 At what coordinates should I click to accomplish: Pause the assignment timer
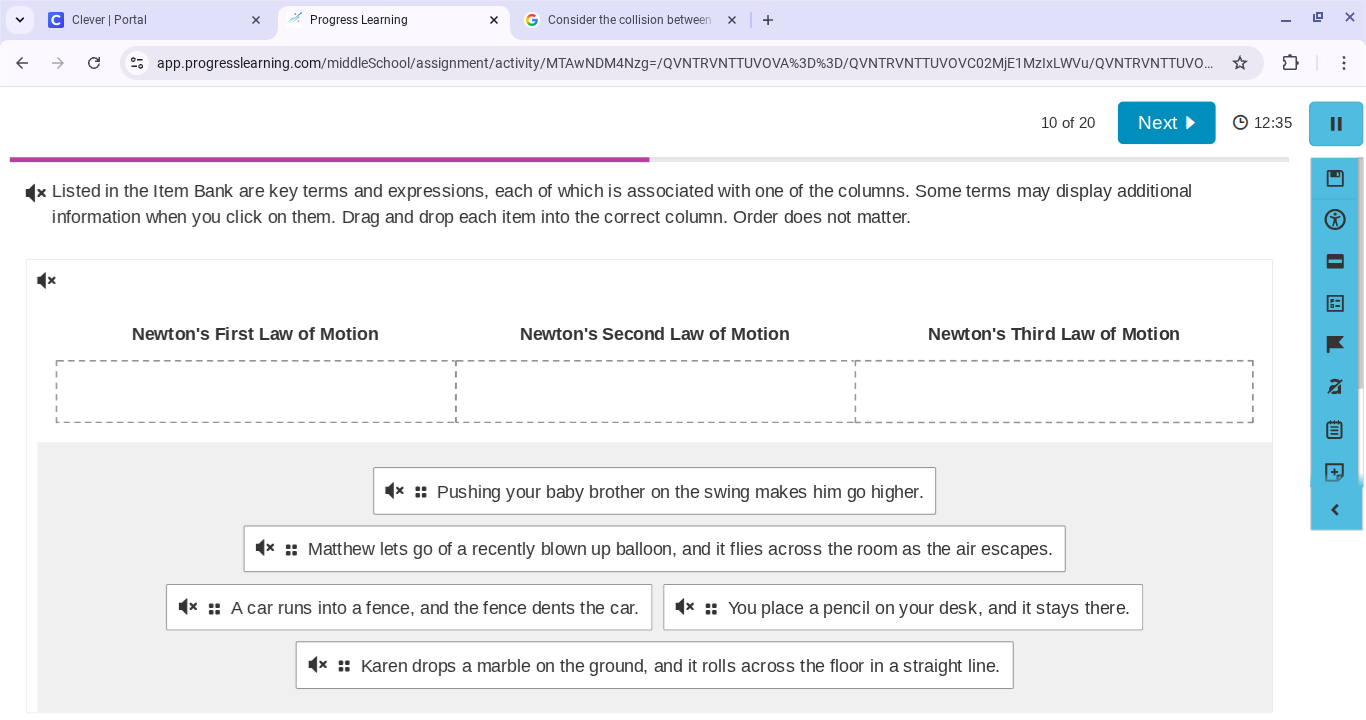[1335, 124]
